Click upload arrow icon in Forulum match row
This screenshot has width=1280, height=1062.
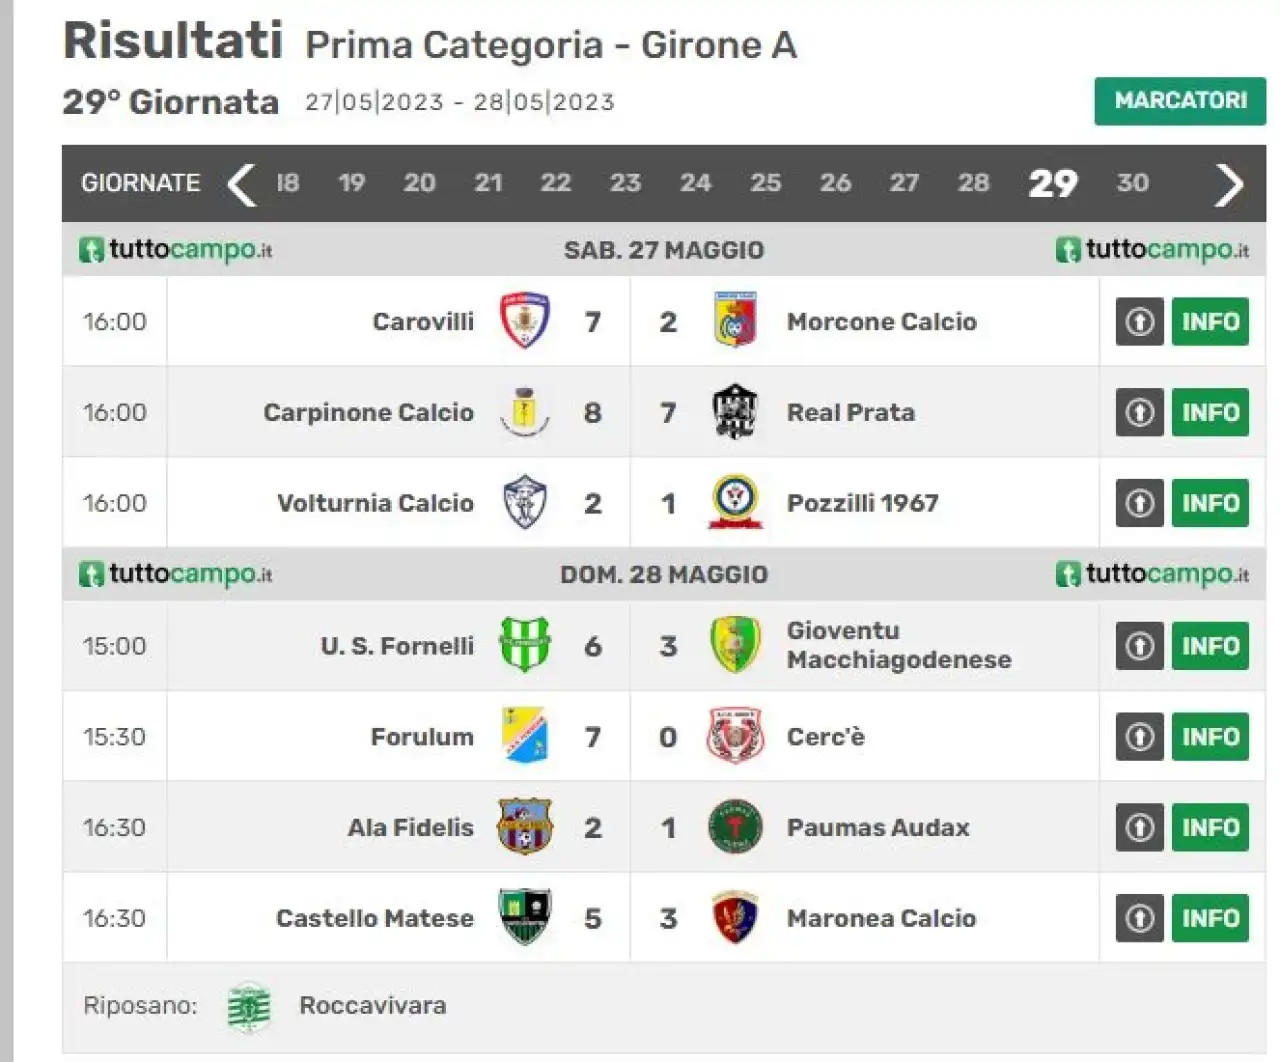click(1140, 736)
